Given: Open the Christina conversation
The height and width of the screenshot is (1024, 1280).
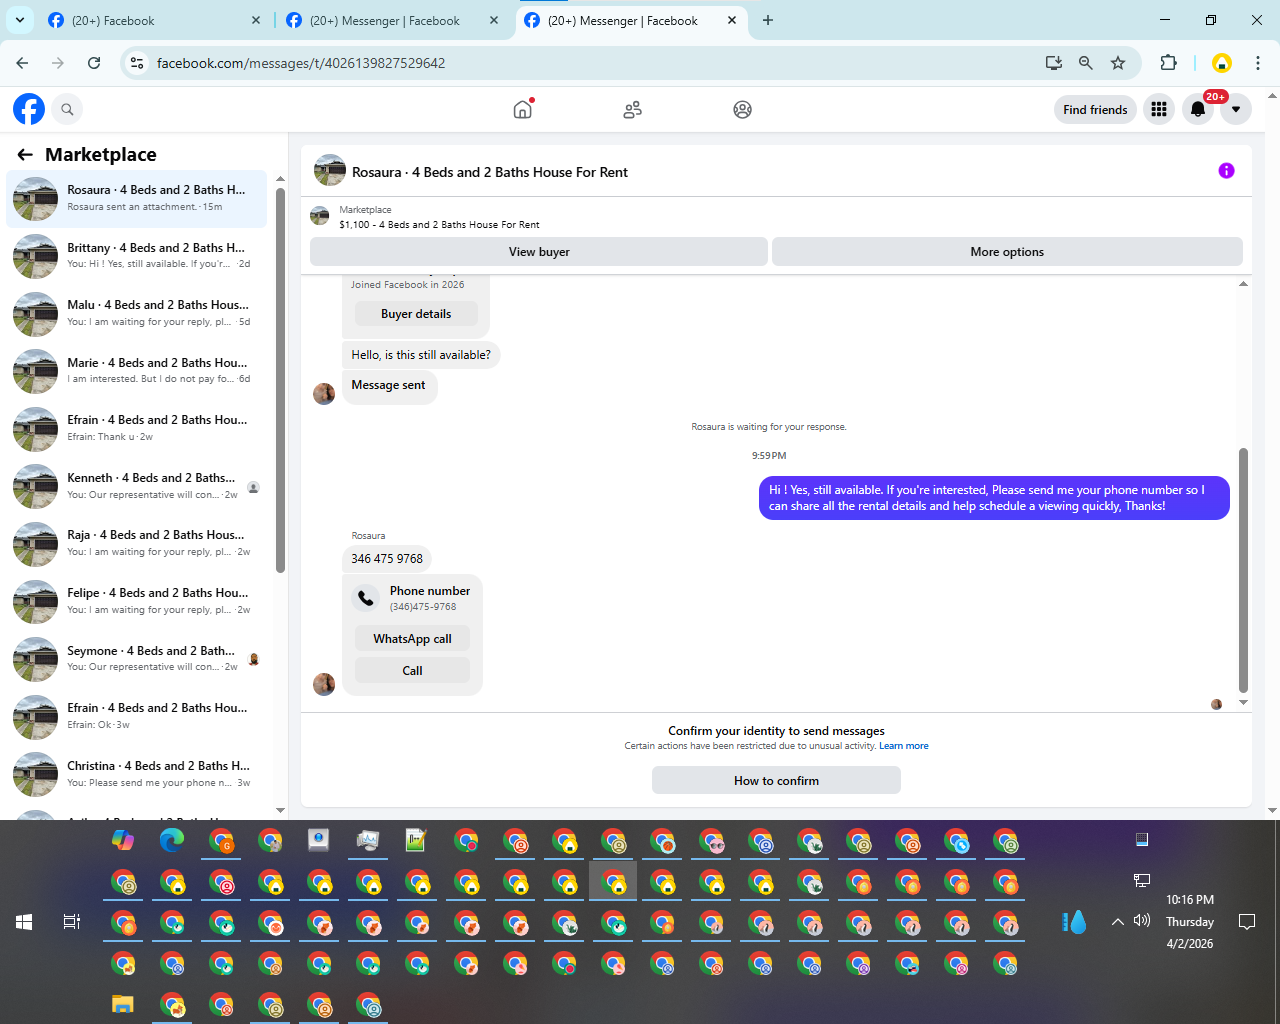Looking at the screenshot, I should pos(137,775).
